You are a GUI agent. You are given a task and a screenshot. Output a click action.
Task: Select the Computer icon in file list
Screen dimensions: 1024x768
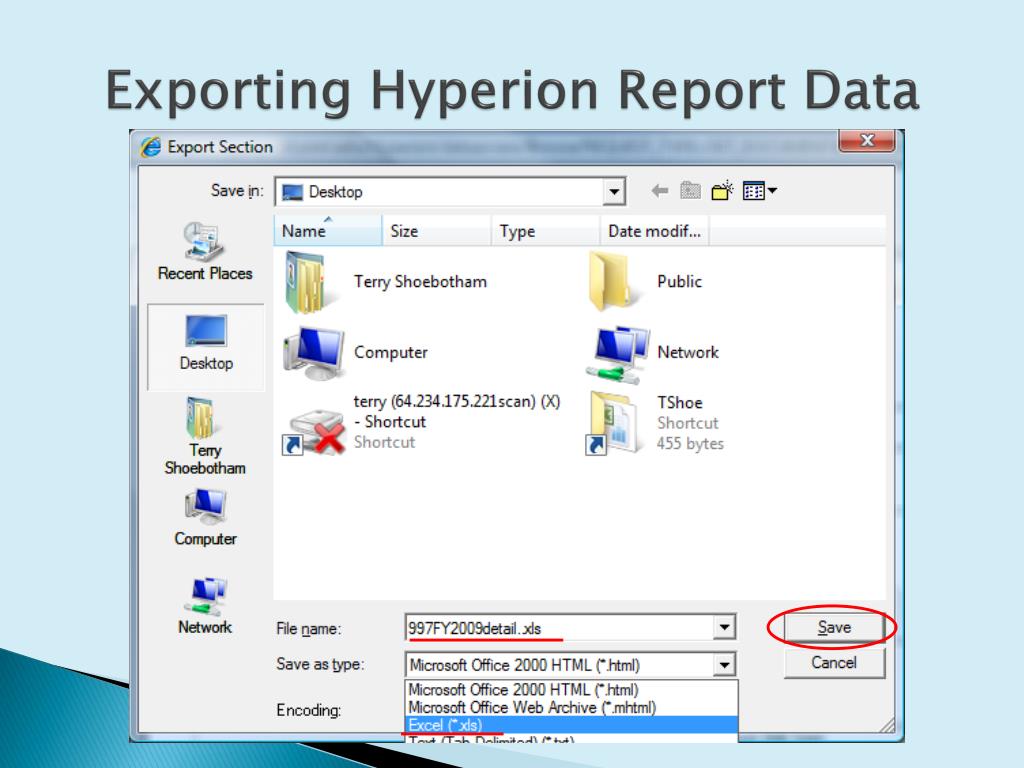click(x=314, y=353)
